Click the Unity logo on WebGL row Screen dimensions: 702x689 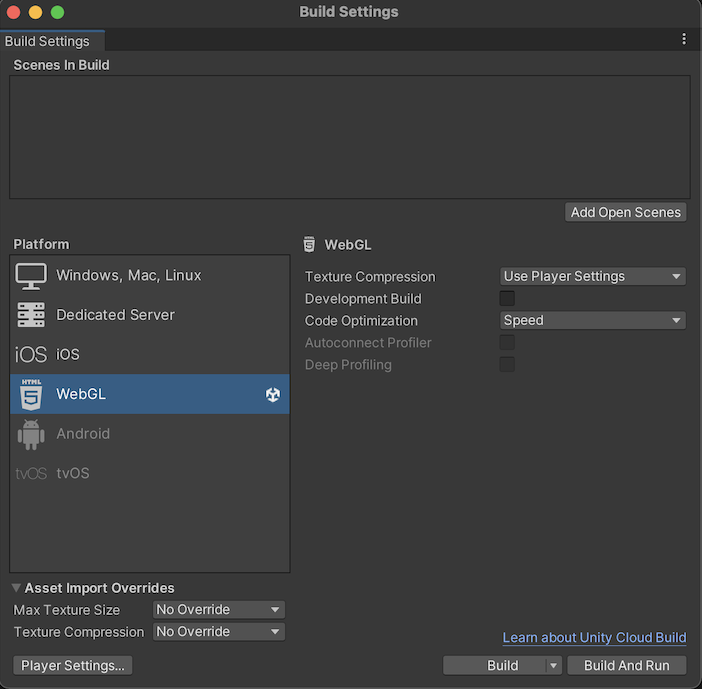273,395
